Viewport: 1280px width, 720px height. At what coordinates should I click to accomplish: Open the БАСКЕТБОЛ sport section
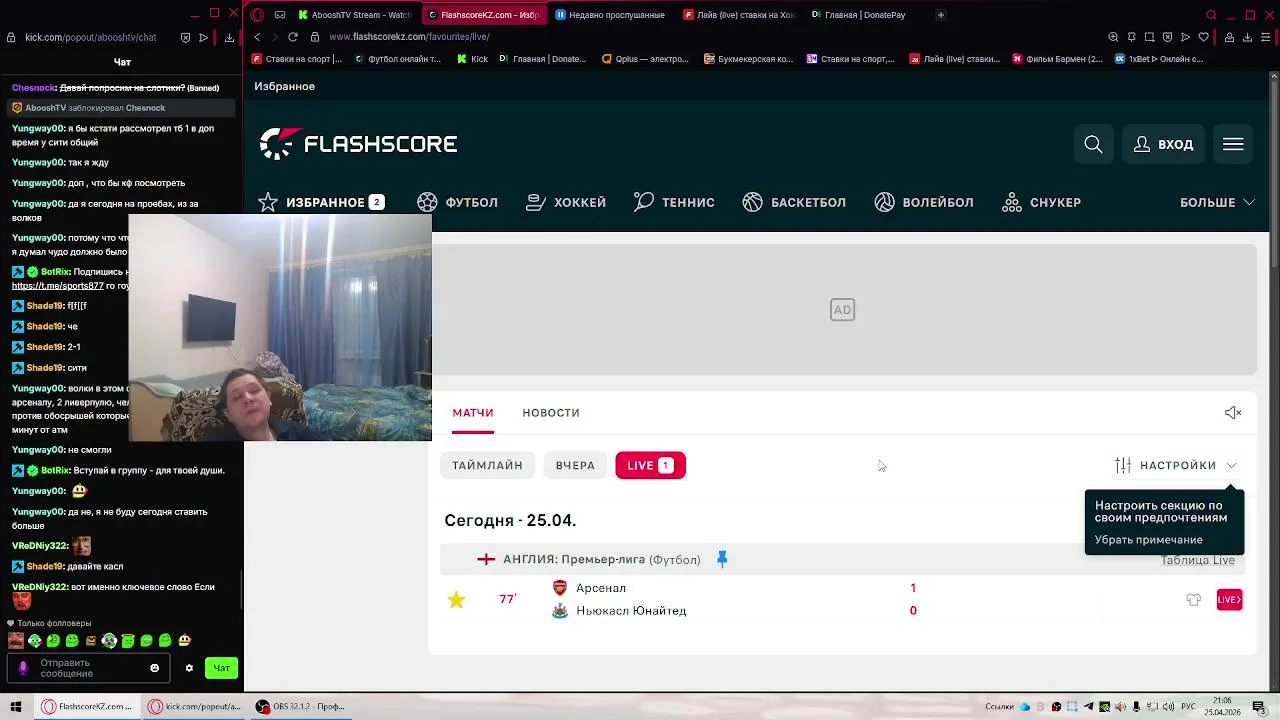coord(794,202)
